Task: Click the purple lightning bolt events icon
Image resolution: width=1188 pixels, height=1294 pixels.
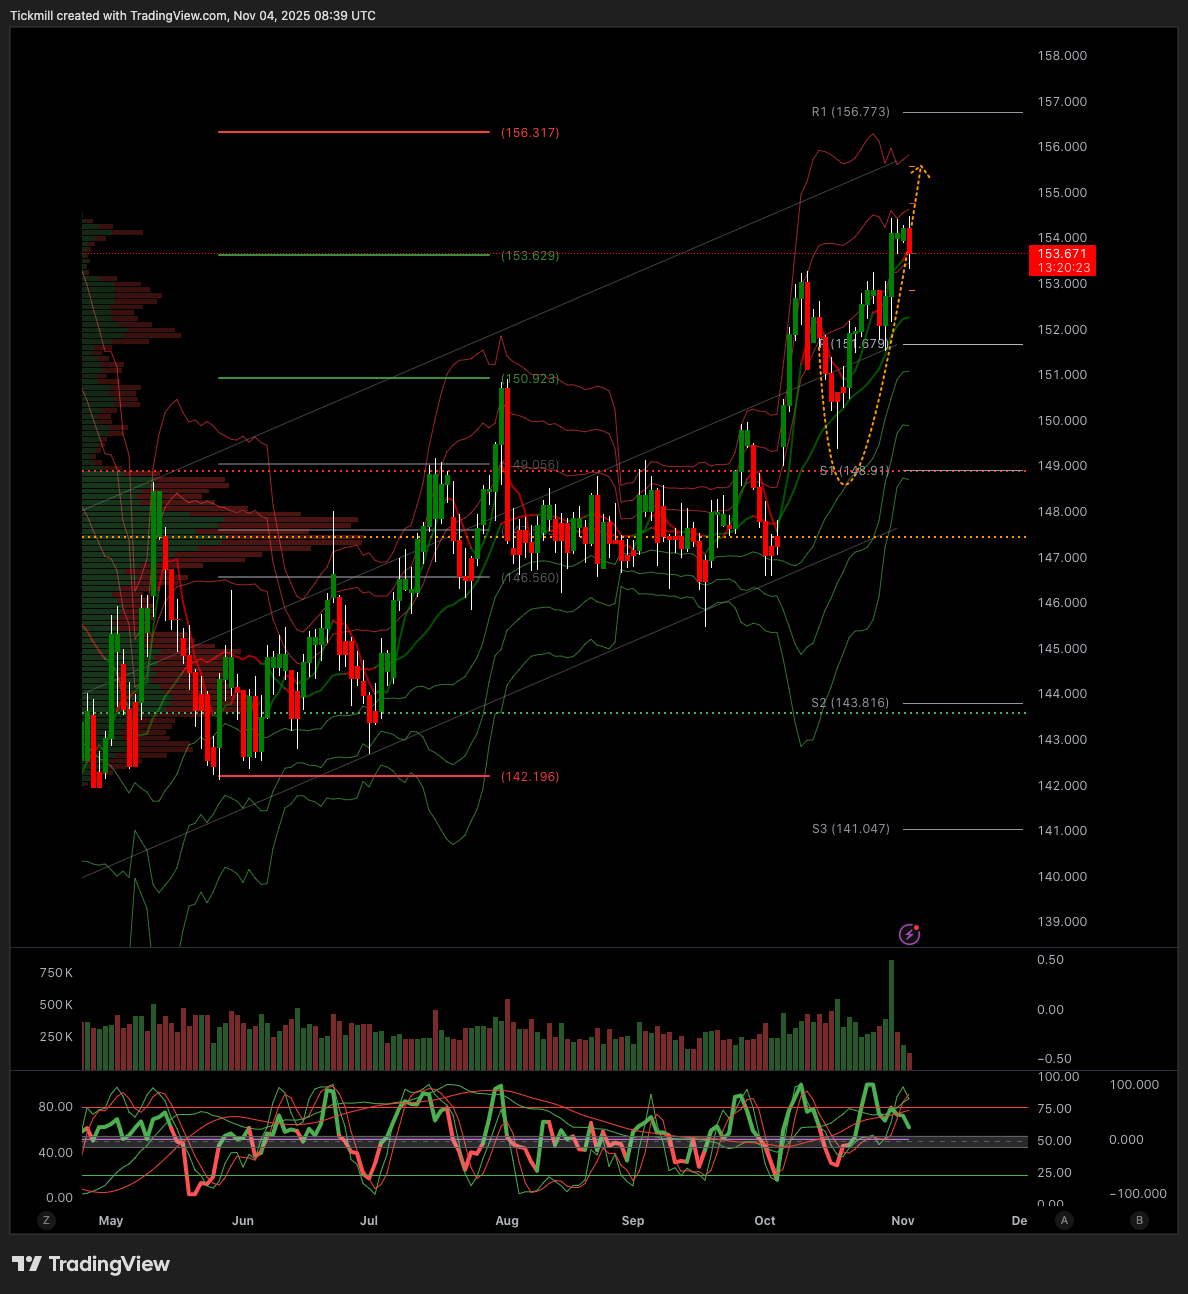Action: pyautogui.click(x=909, y=934)
